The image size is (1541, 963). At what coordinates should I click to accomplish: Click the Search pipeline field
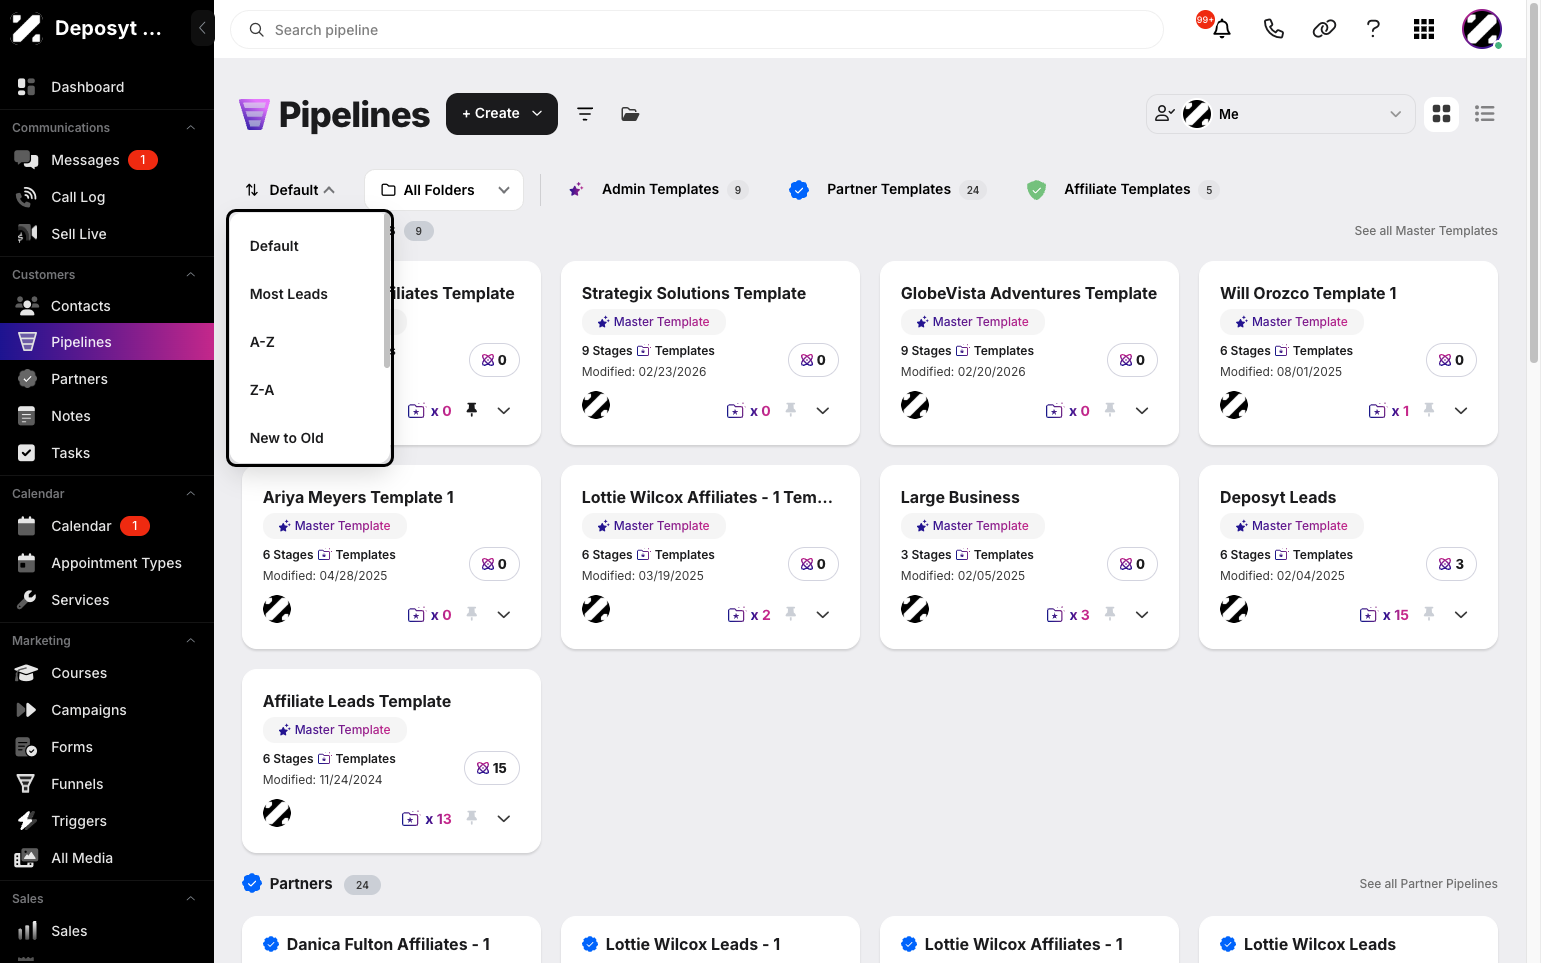click(x=697, y=30)
